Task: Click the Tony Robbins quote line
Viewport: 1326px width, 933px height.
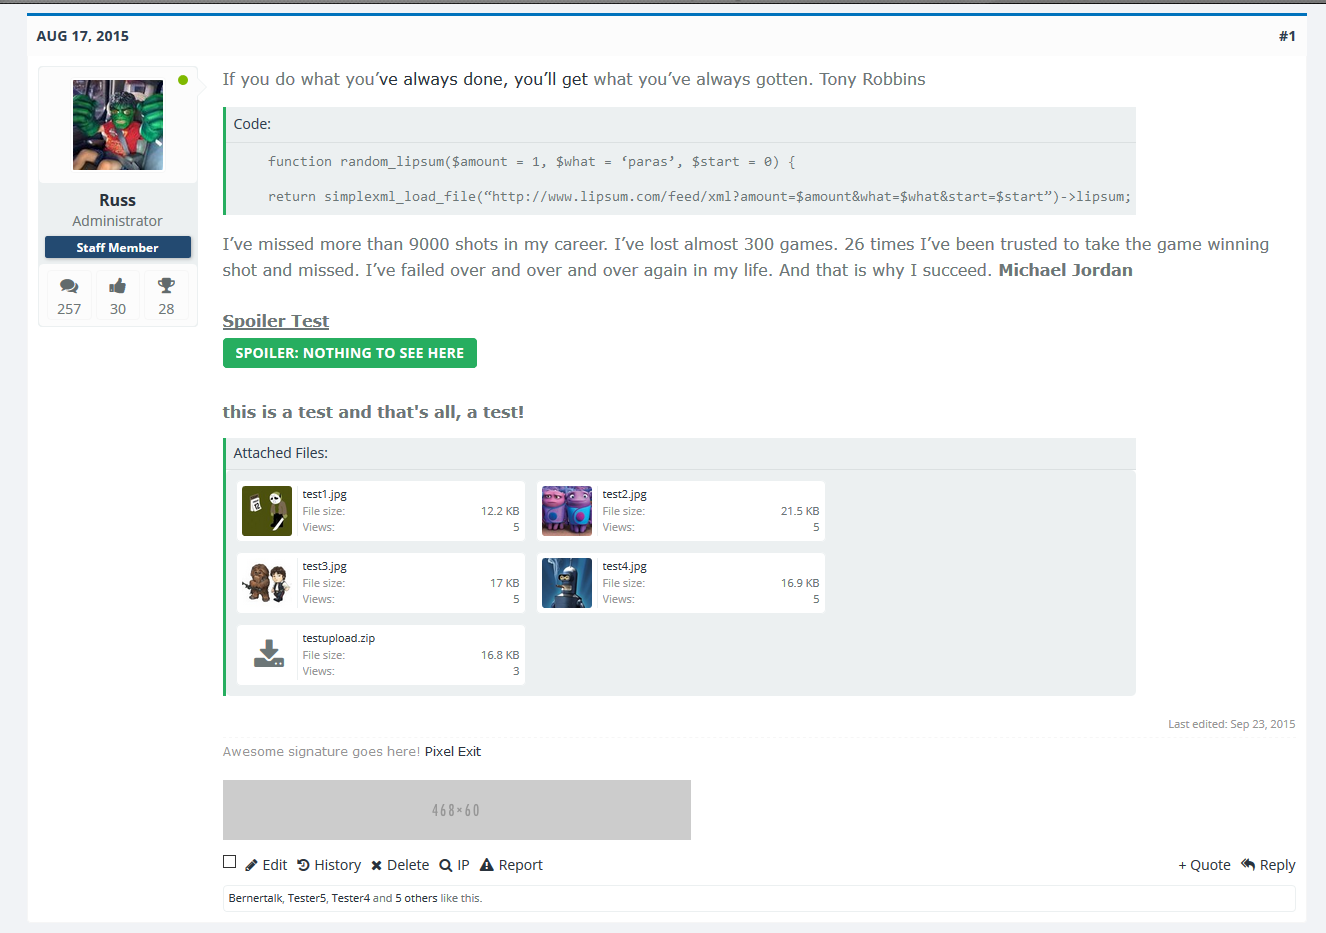Action: (574, 79)
